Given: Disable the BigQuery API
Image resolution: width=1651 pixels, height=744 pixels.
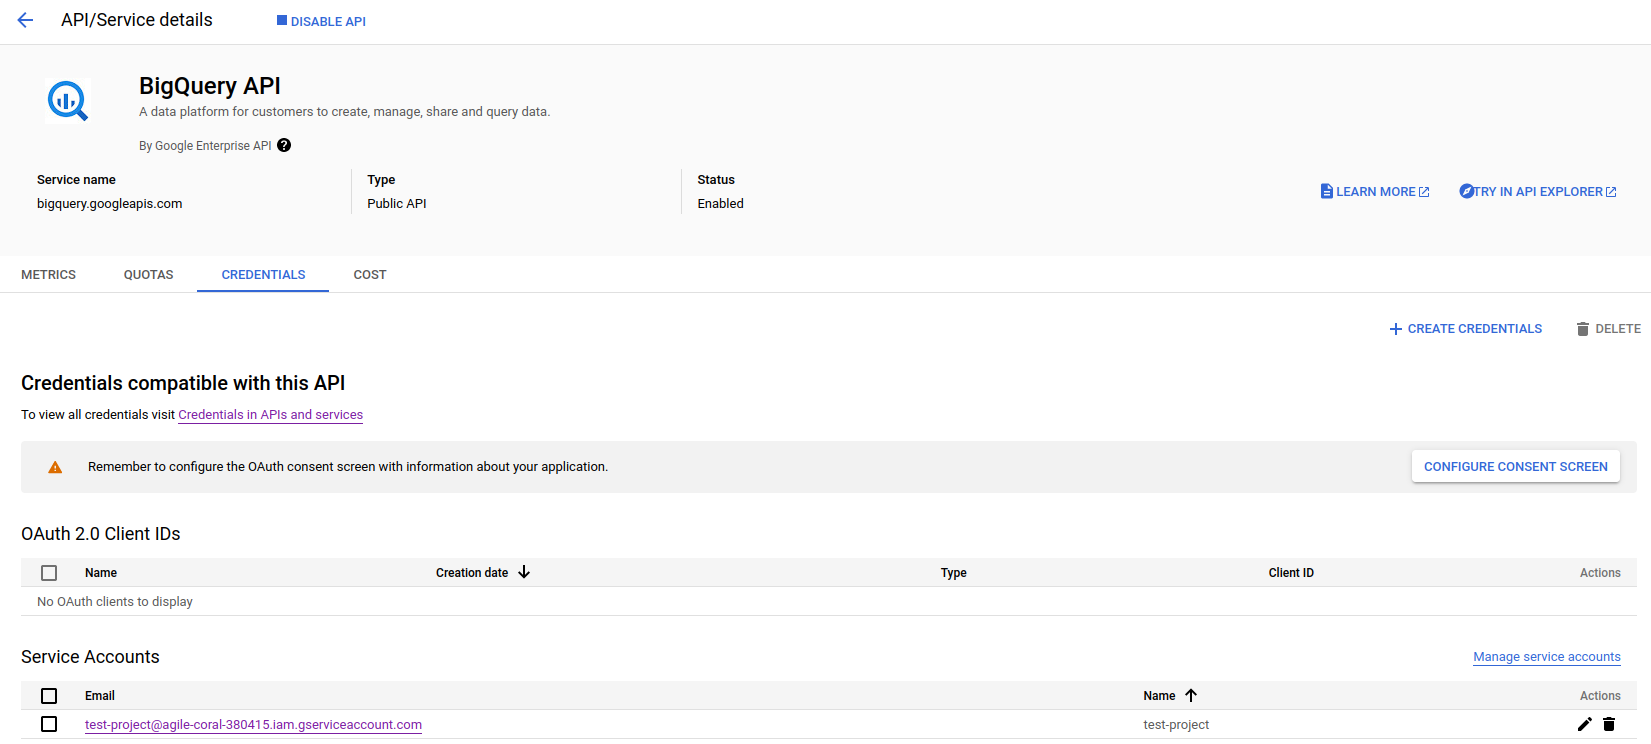Looking at the screenshot, I should (321, 21).
